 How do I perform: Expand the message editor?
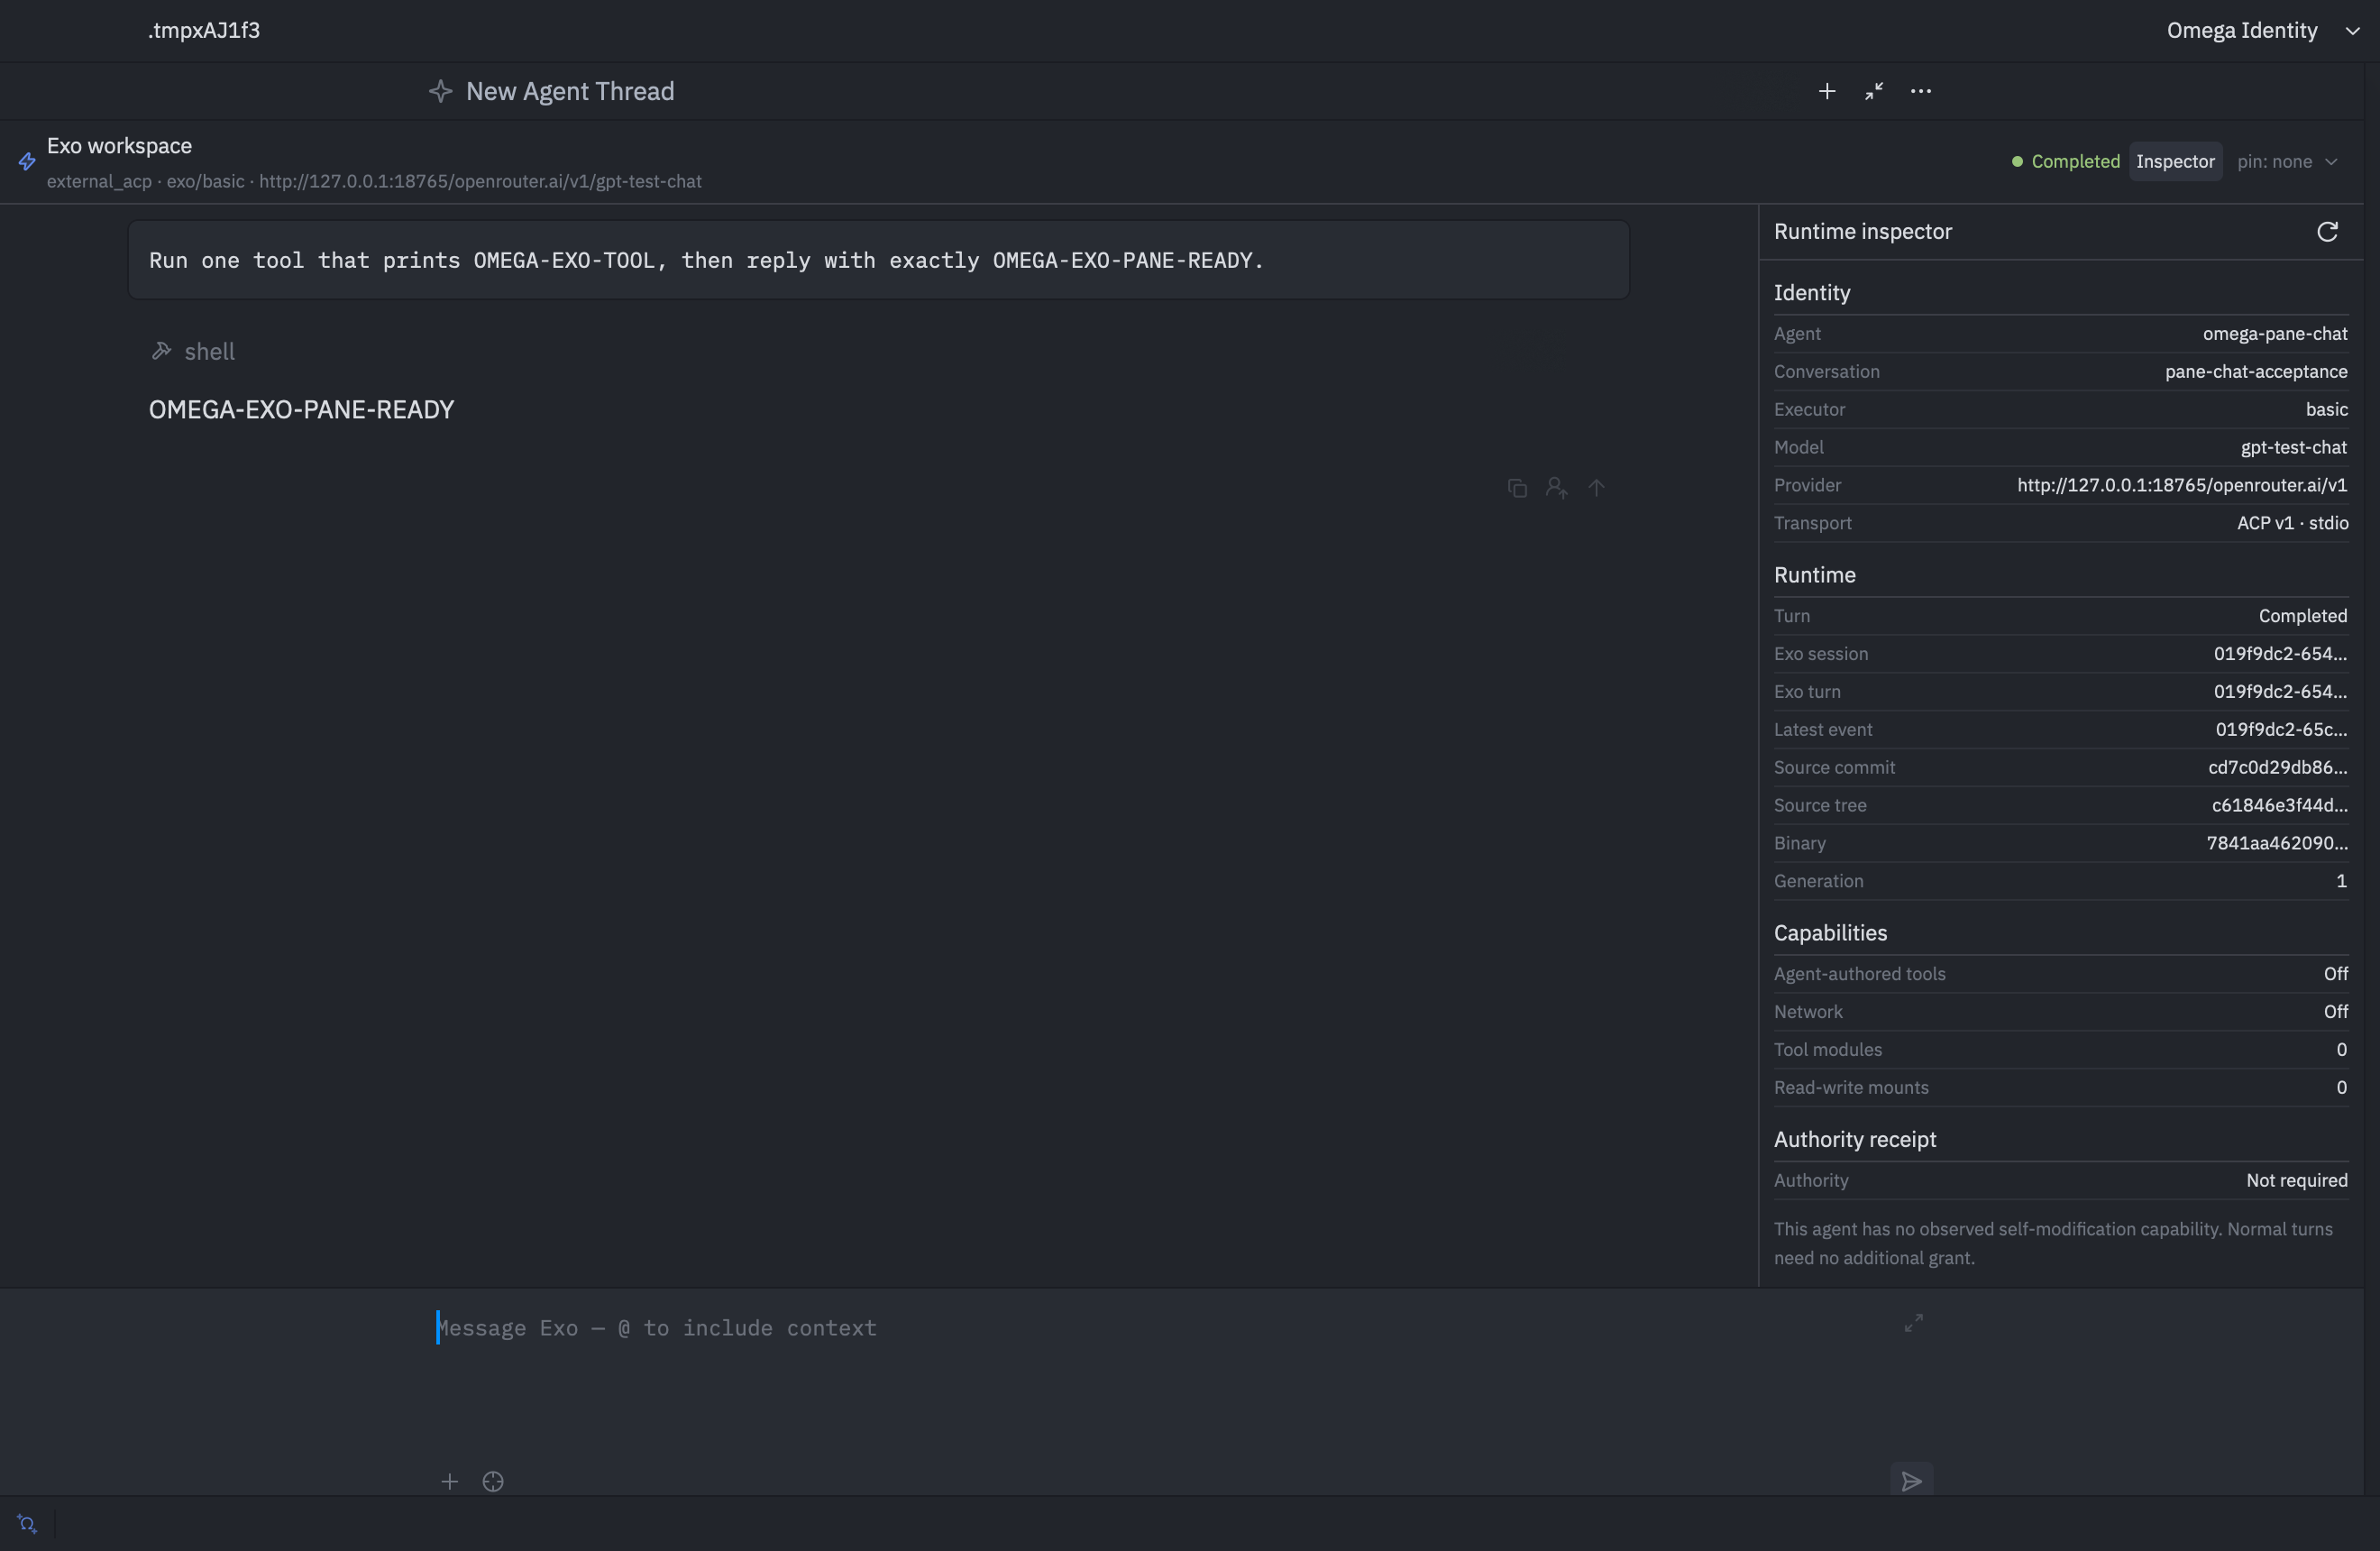(1913, 1323)
